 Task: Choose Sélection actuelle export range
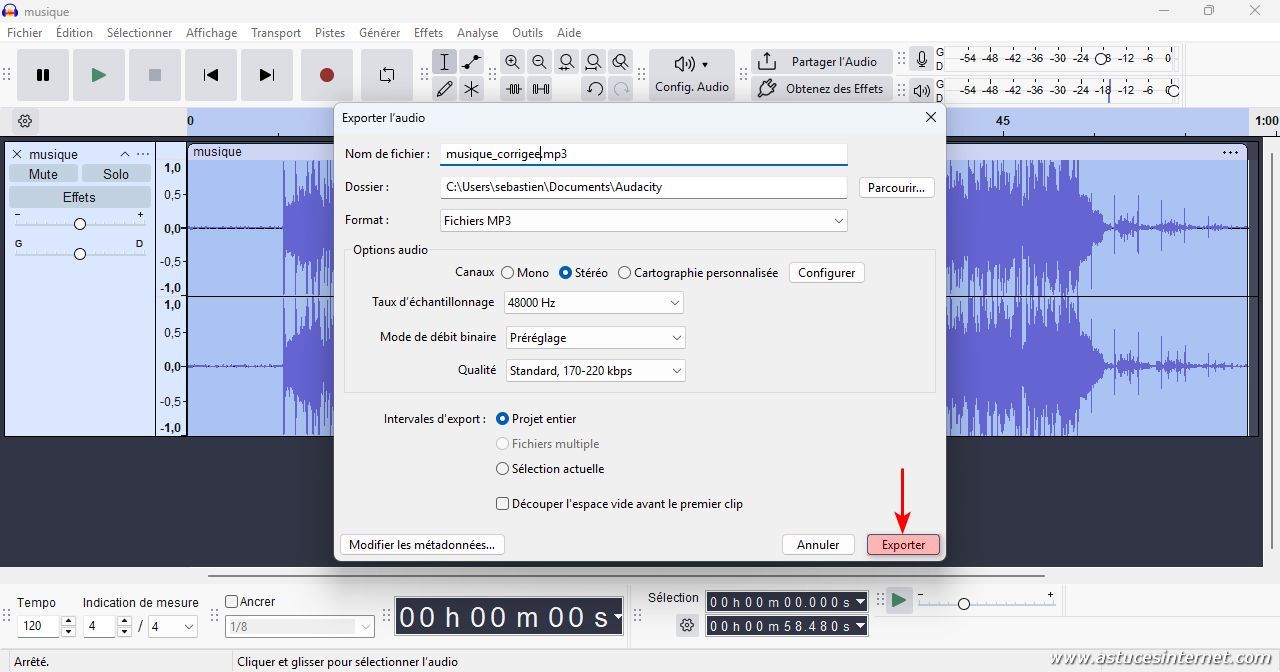pos(503,469)
